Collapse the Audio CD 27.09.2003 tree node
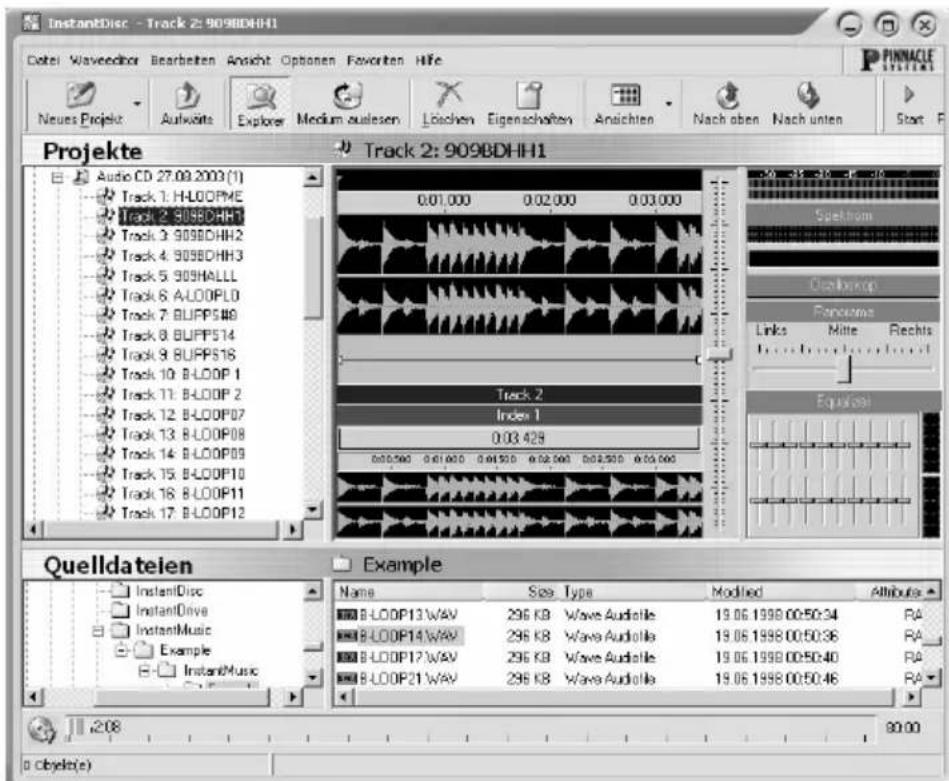Image resolution: width=949 pixels, height=781 pixels. [57, 177]
